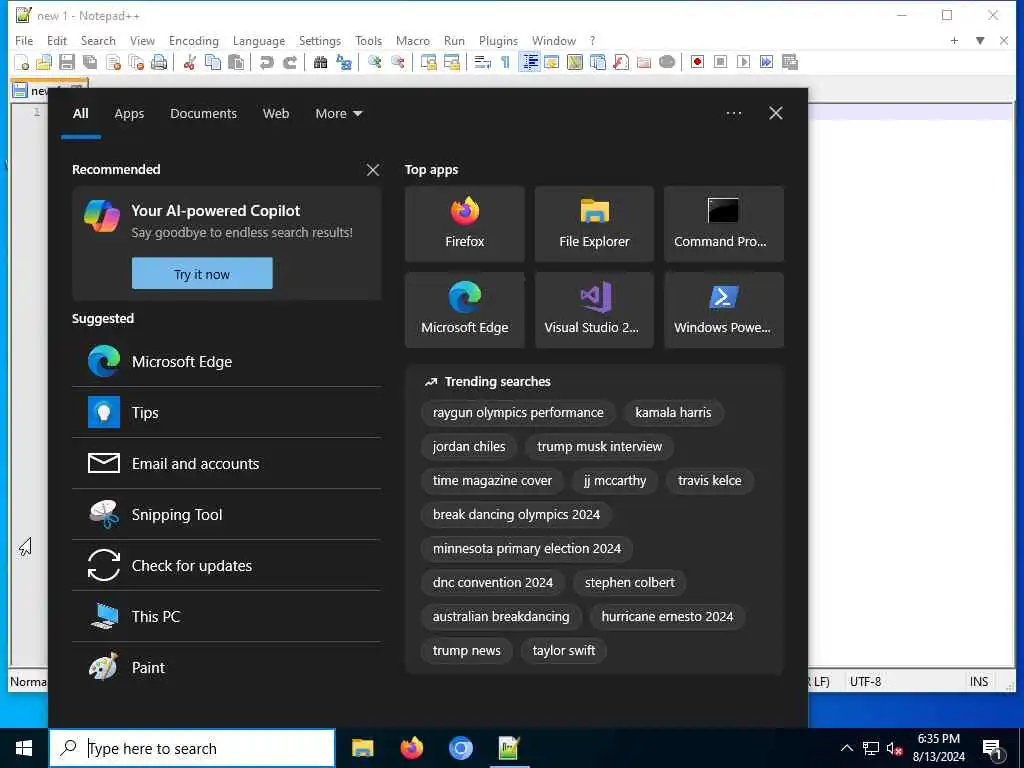
Task: Click the Save icon in Notepad++ toolbar
Action: 67,62
